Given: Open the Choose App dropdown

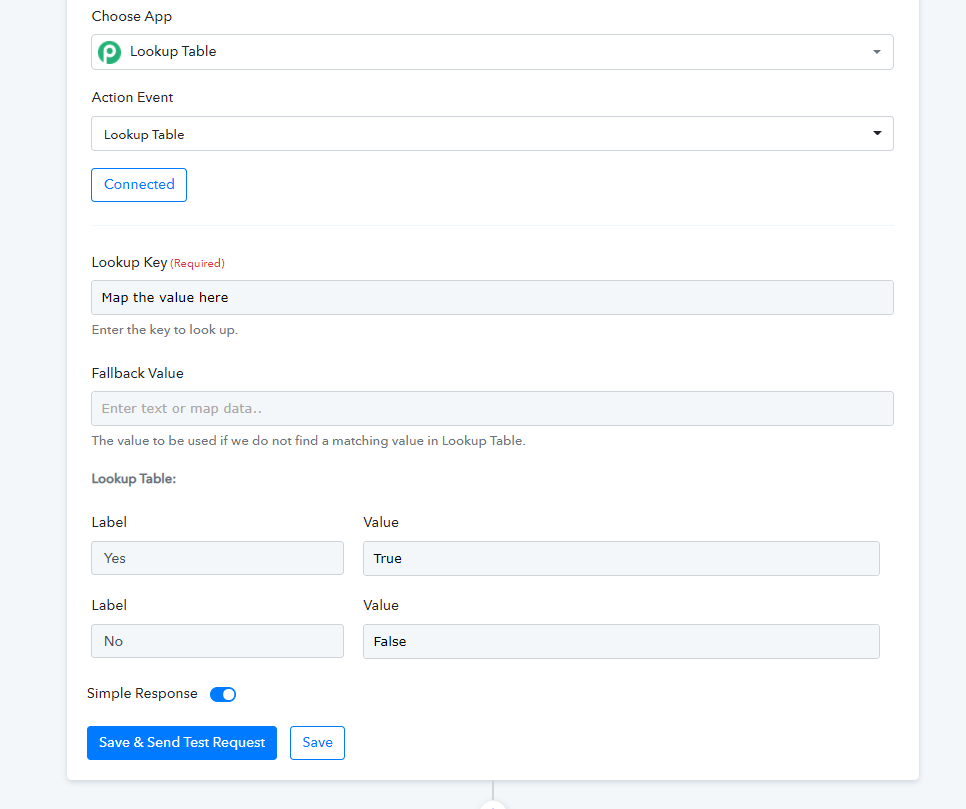Looking at the screenshot, I should click(x=492, y=52).
